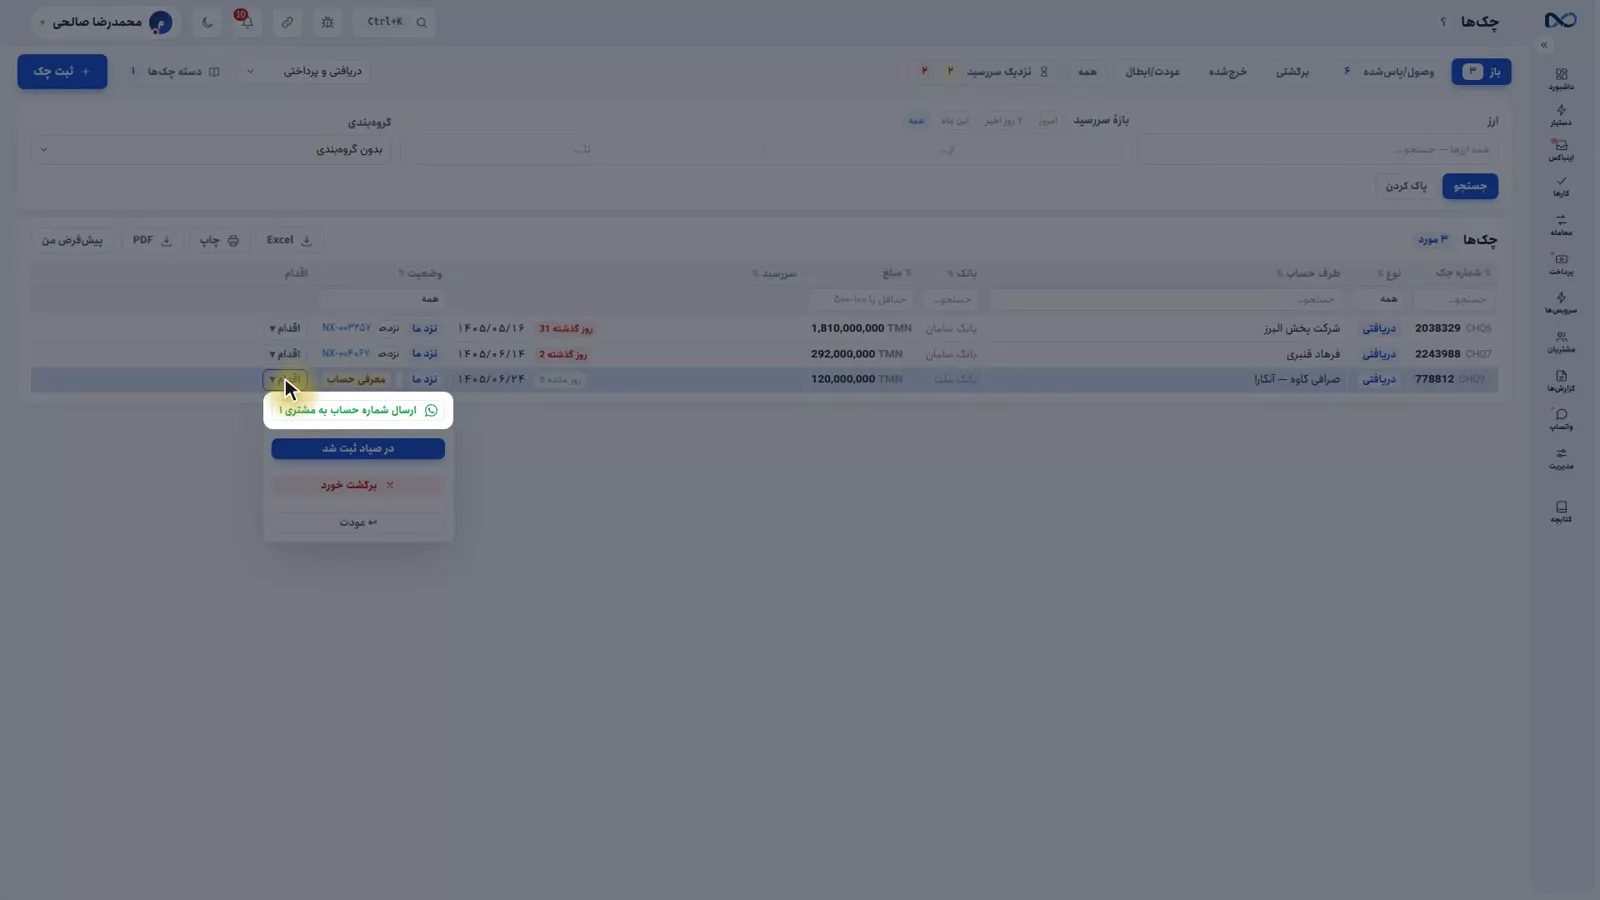
Task: Select the باز (open) tab
Action: (1481, 72)
